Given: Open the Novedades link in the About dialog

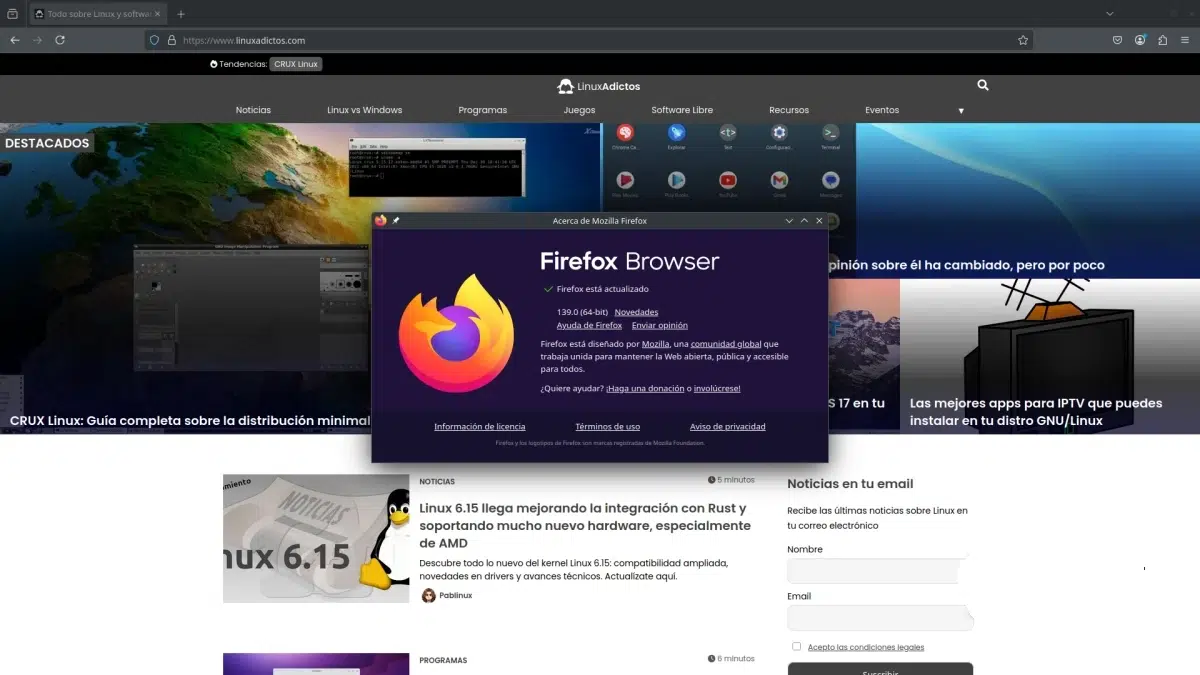Looking at the screenshot, I should [x=636, y=311].
